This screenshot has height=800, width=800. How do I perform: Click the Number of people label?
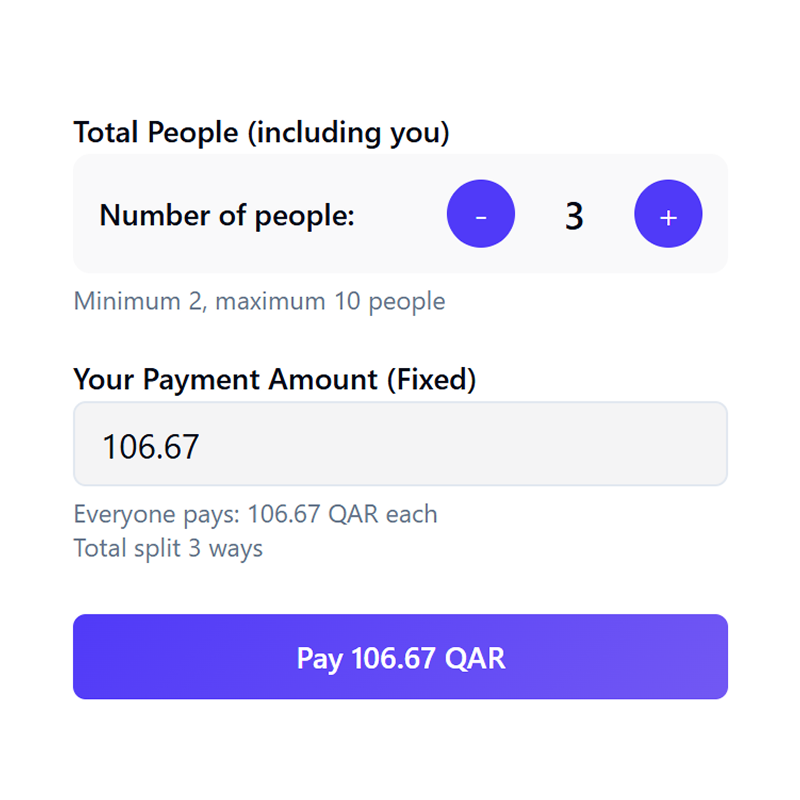[x=227, y=214]
